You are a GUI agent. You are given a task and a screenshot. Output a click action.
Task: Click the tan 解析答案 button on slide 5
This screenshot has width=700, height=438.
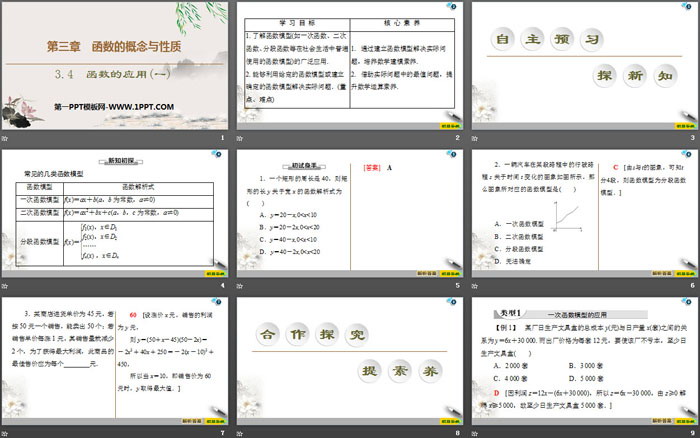pos(427,273)
